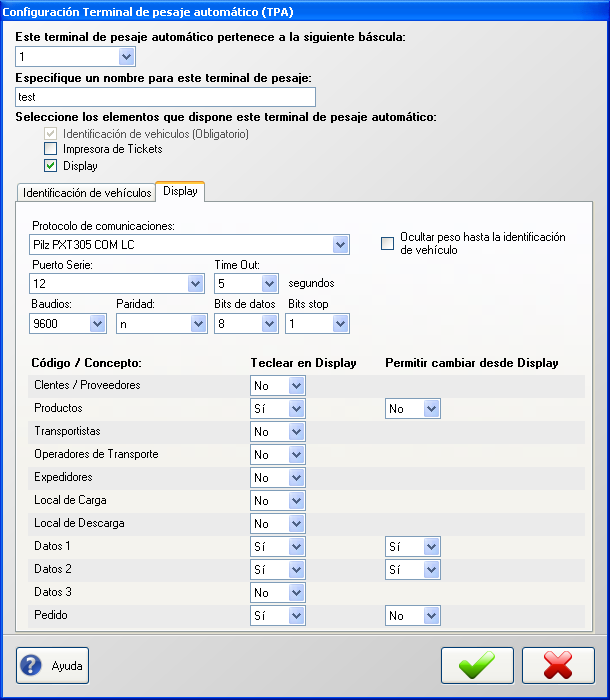
Task: Change Clentes / Proveedores Teclear en Display option
Action: click(x=278, y=386)
